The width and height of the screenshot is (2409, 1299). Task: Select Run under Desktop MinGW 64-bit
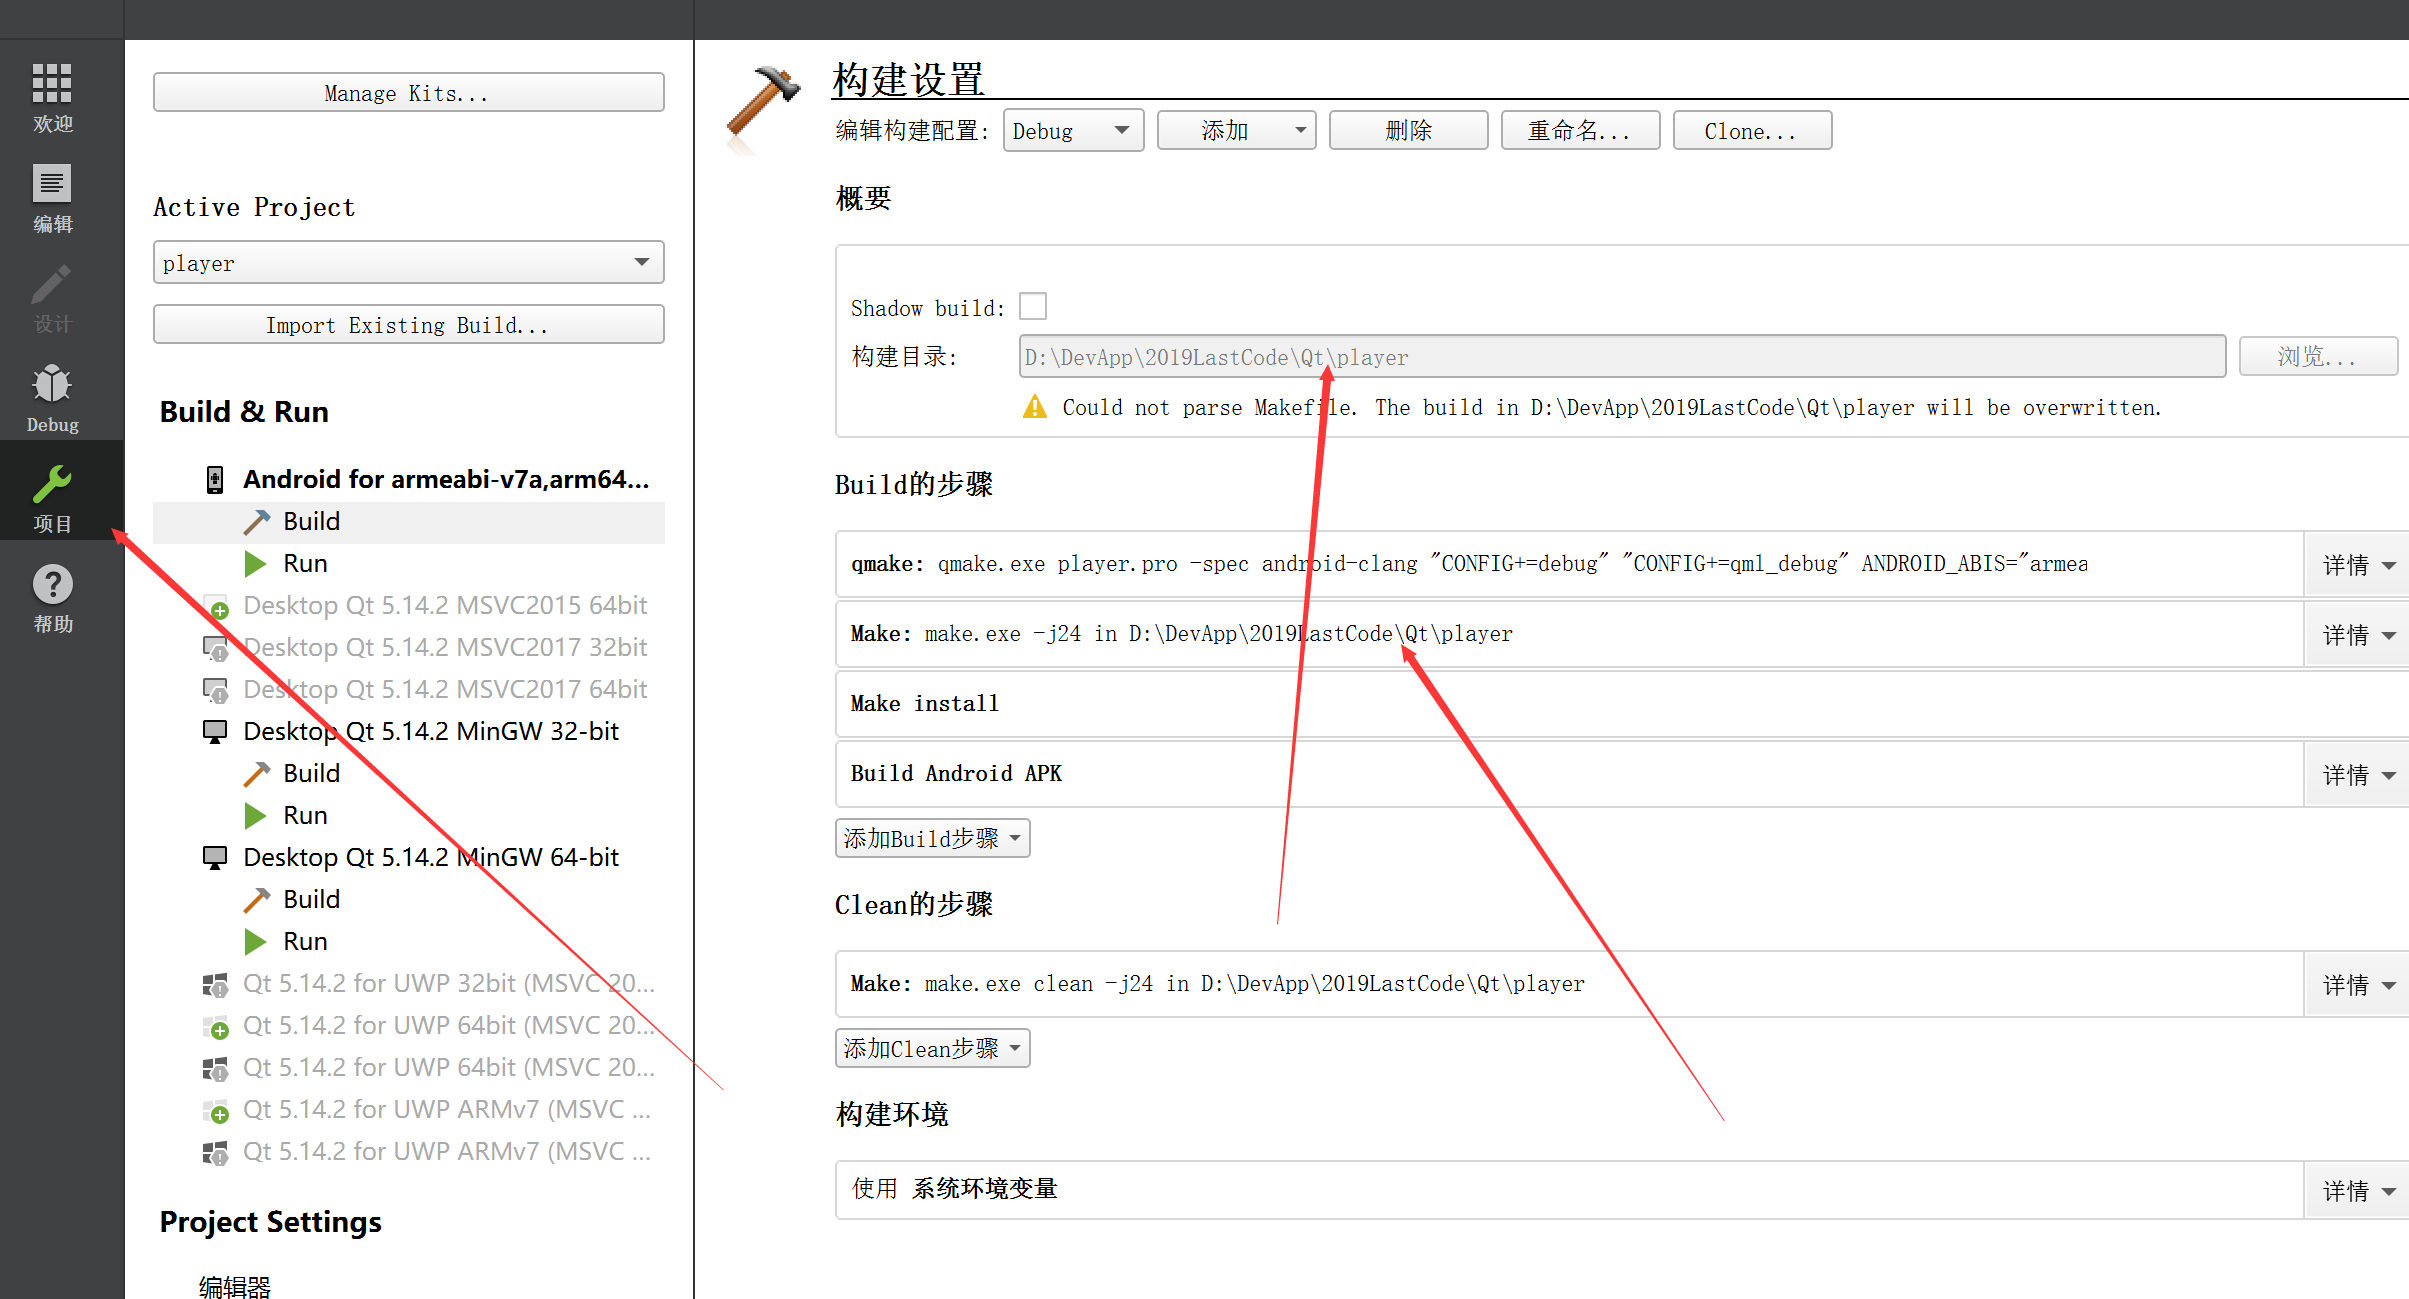(x=305, y=942)
